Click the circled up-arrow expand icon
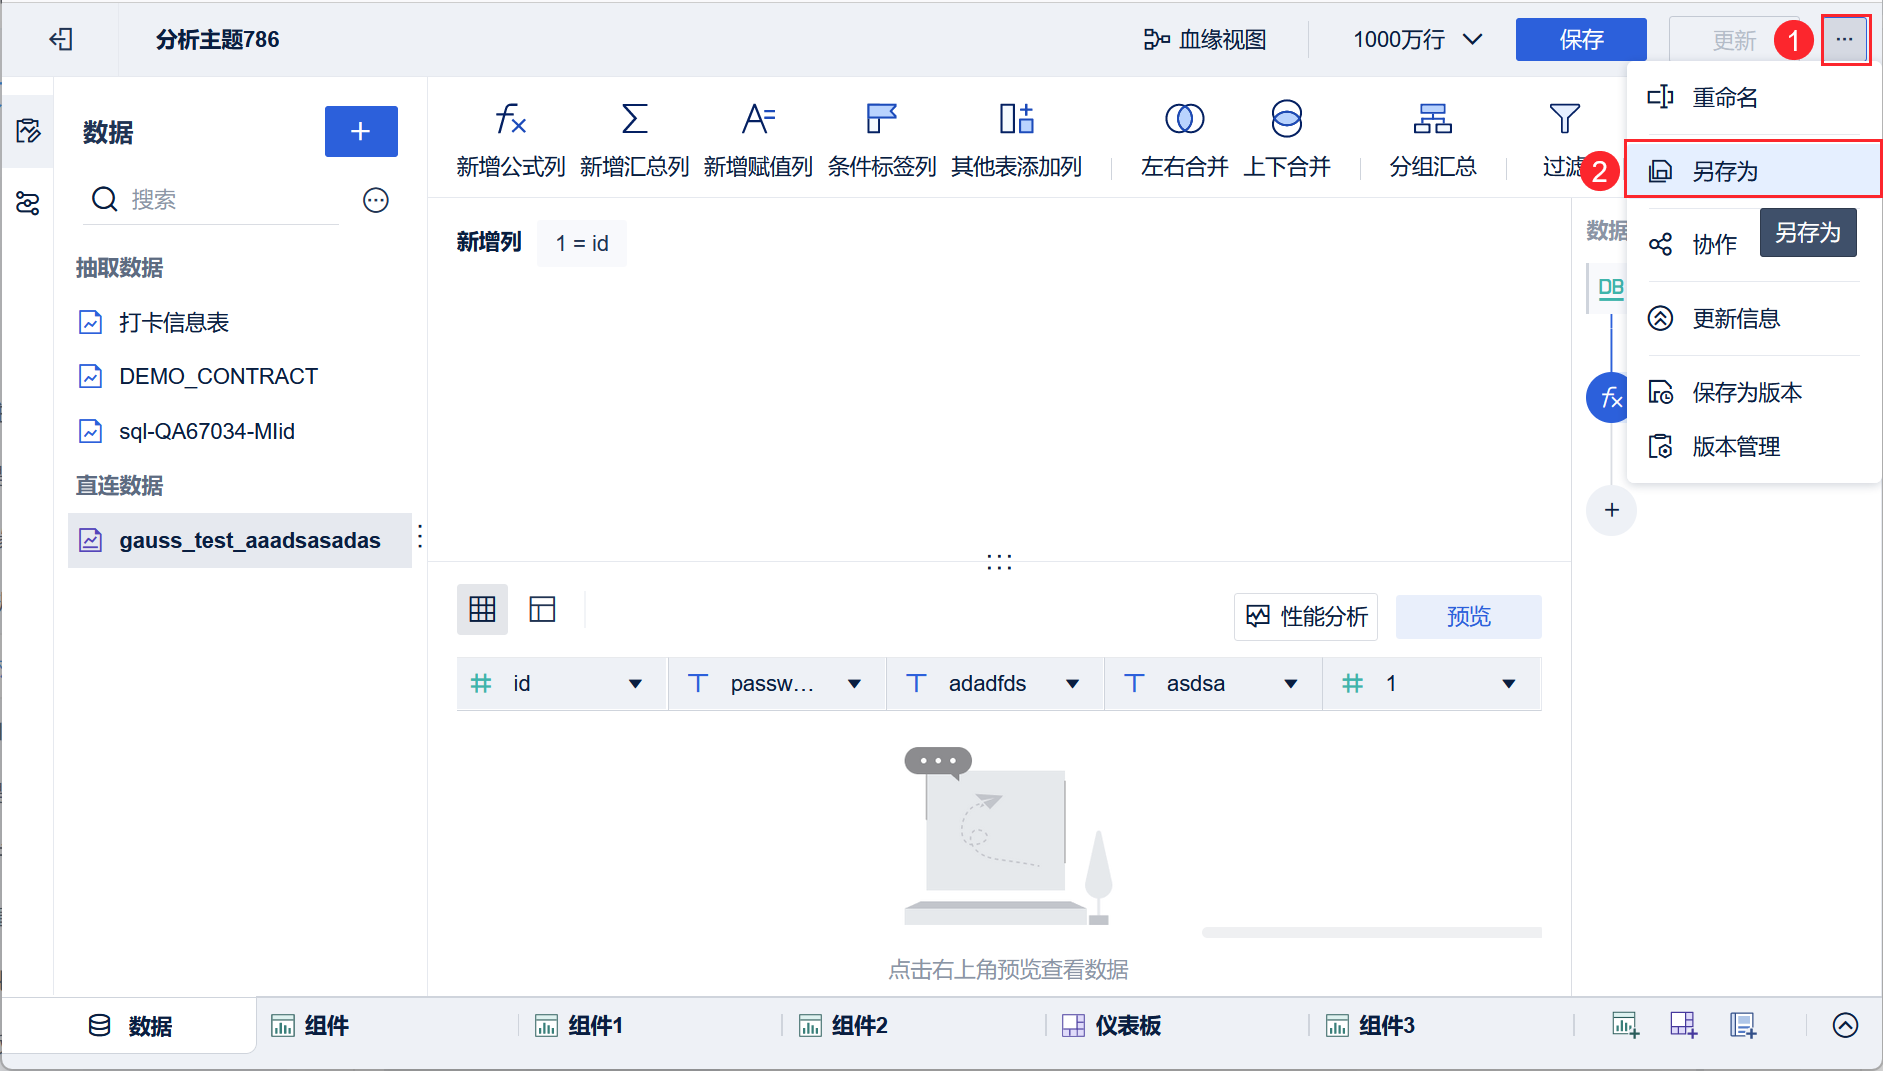1883x1071 pixels. click(1845, 1025)
